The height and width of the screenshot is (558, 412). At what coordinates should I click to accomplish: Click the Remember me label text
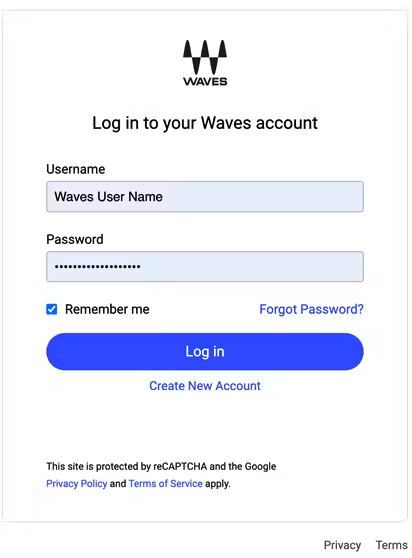click(107, 309)
